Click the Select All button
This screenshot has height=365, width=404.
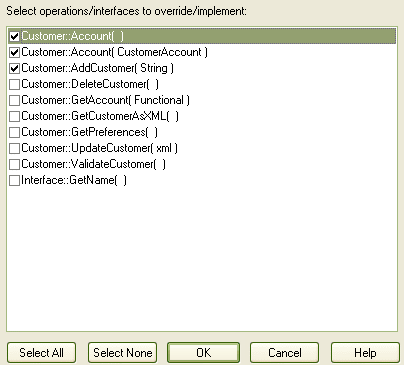point(41,353)
